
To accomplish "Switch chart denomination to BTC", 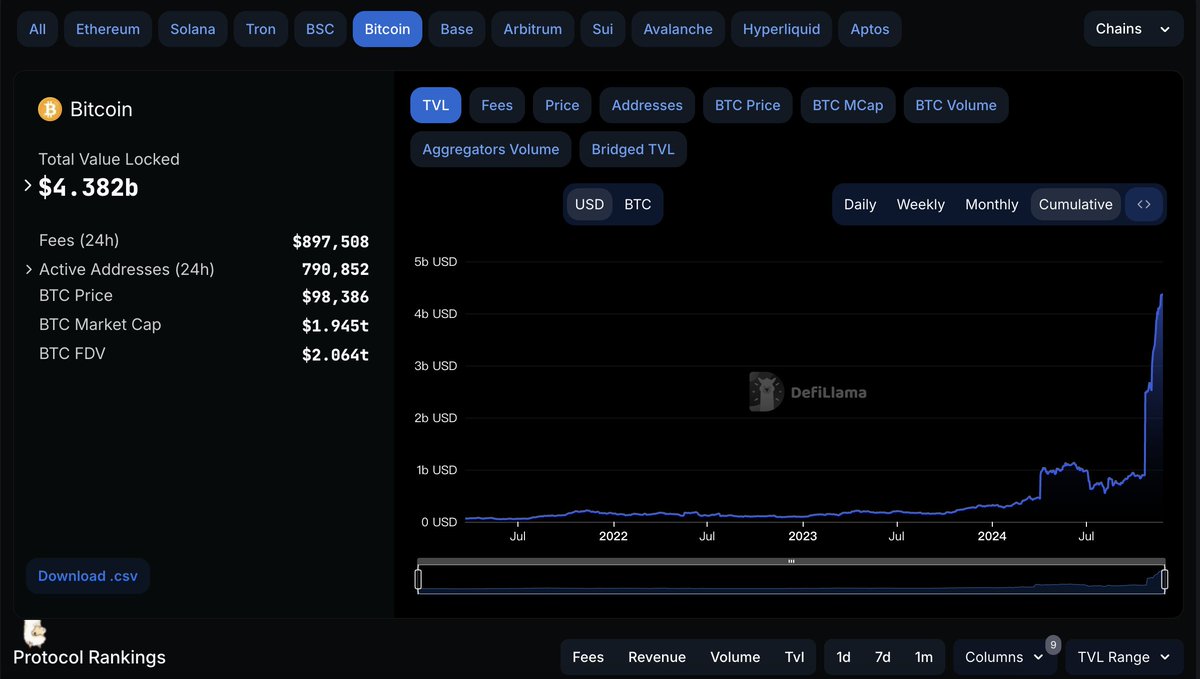I will tap(638, 204).
